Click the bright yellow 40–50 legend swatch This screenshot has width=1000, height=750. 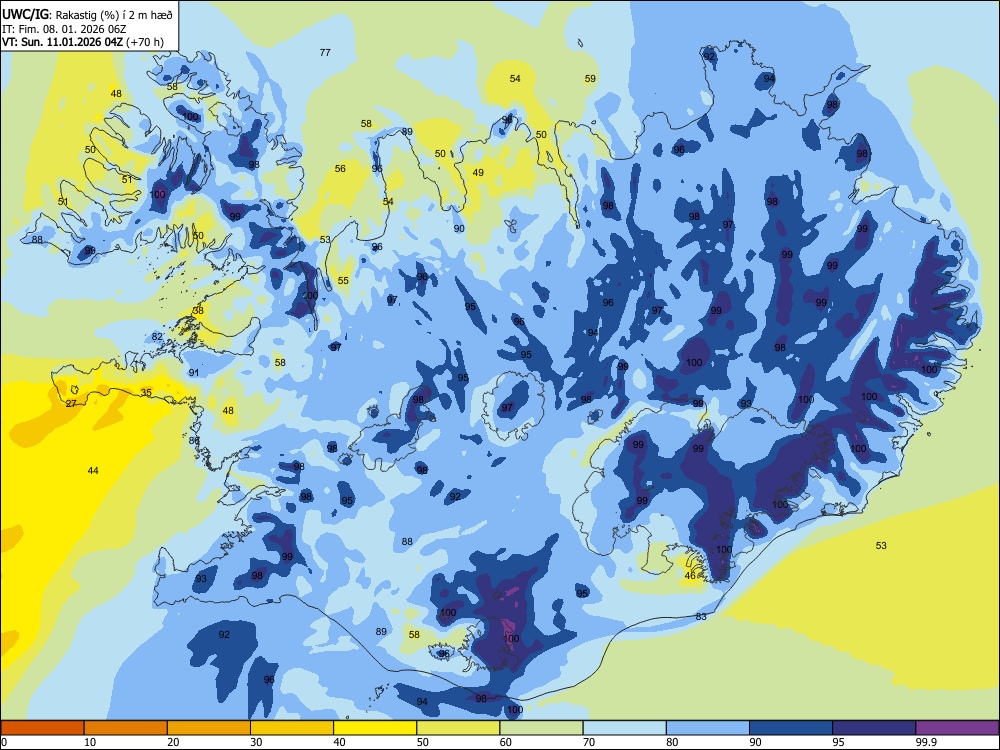tap(375, 728)
